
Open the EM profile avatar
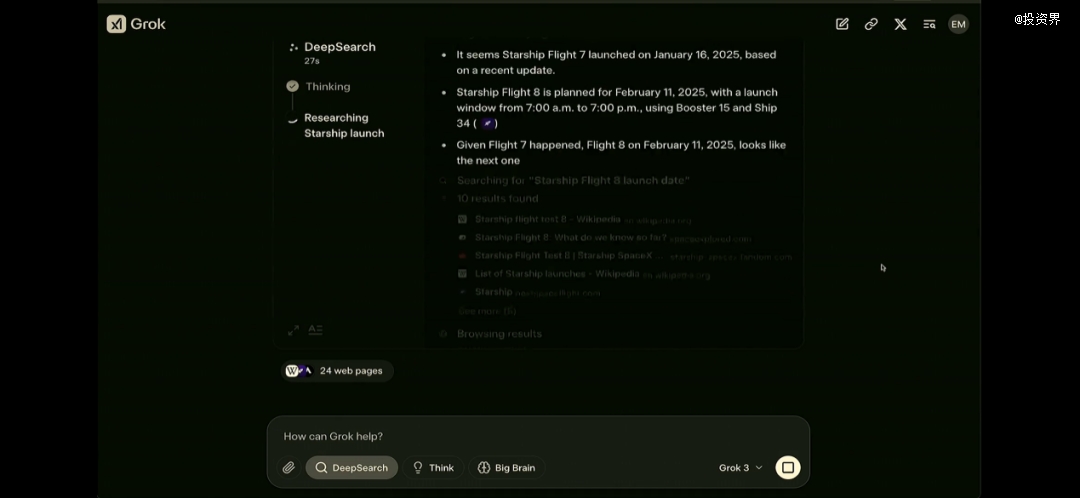click(958, 24)
